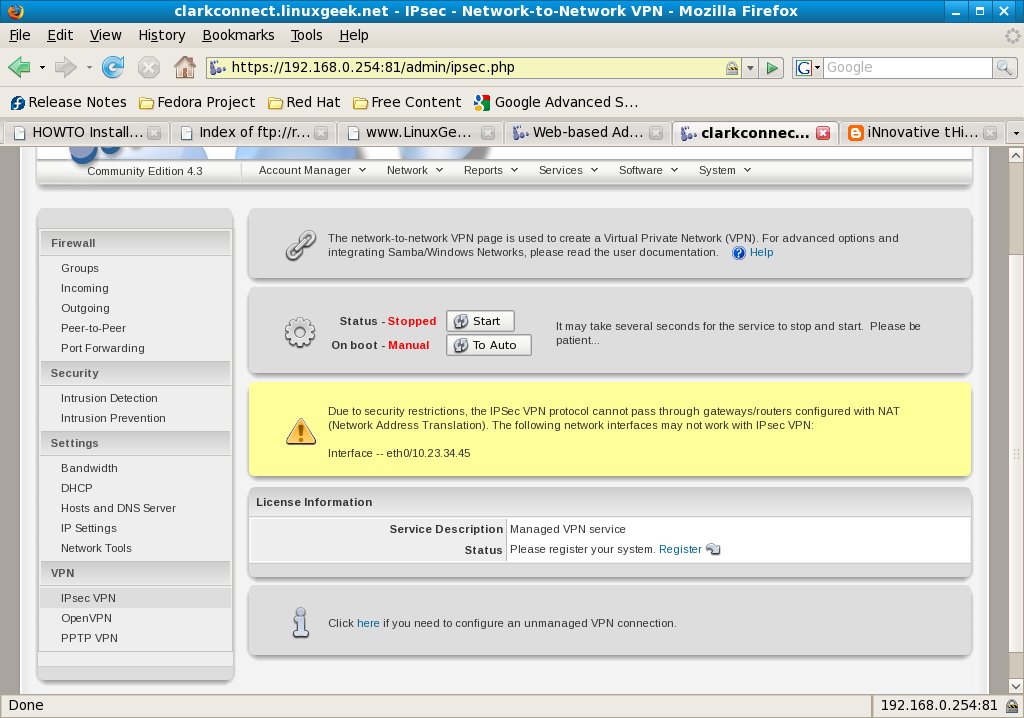Open the Help documentation link
1024x718 pixels.
(x=761, y=253)
